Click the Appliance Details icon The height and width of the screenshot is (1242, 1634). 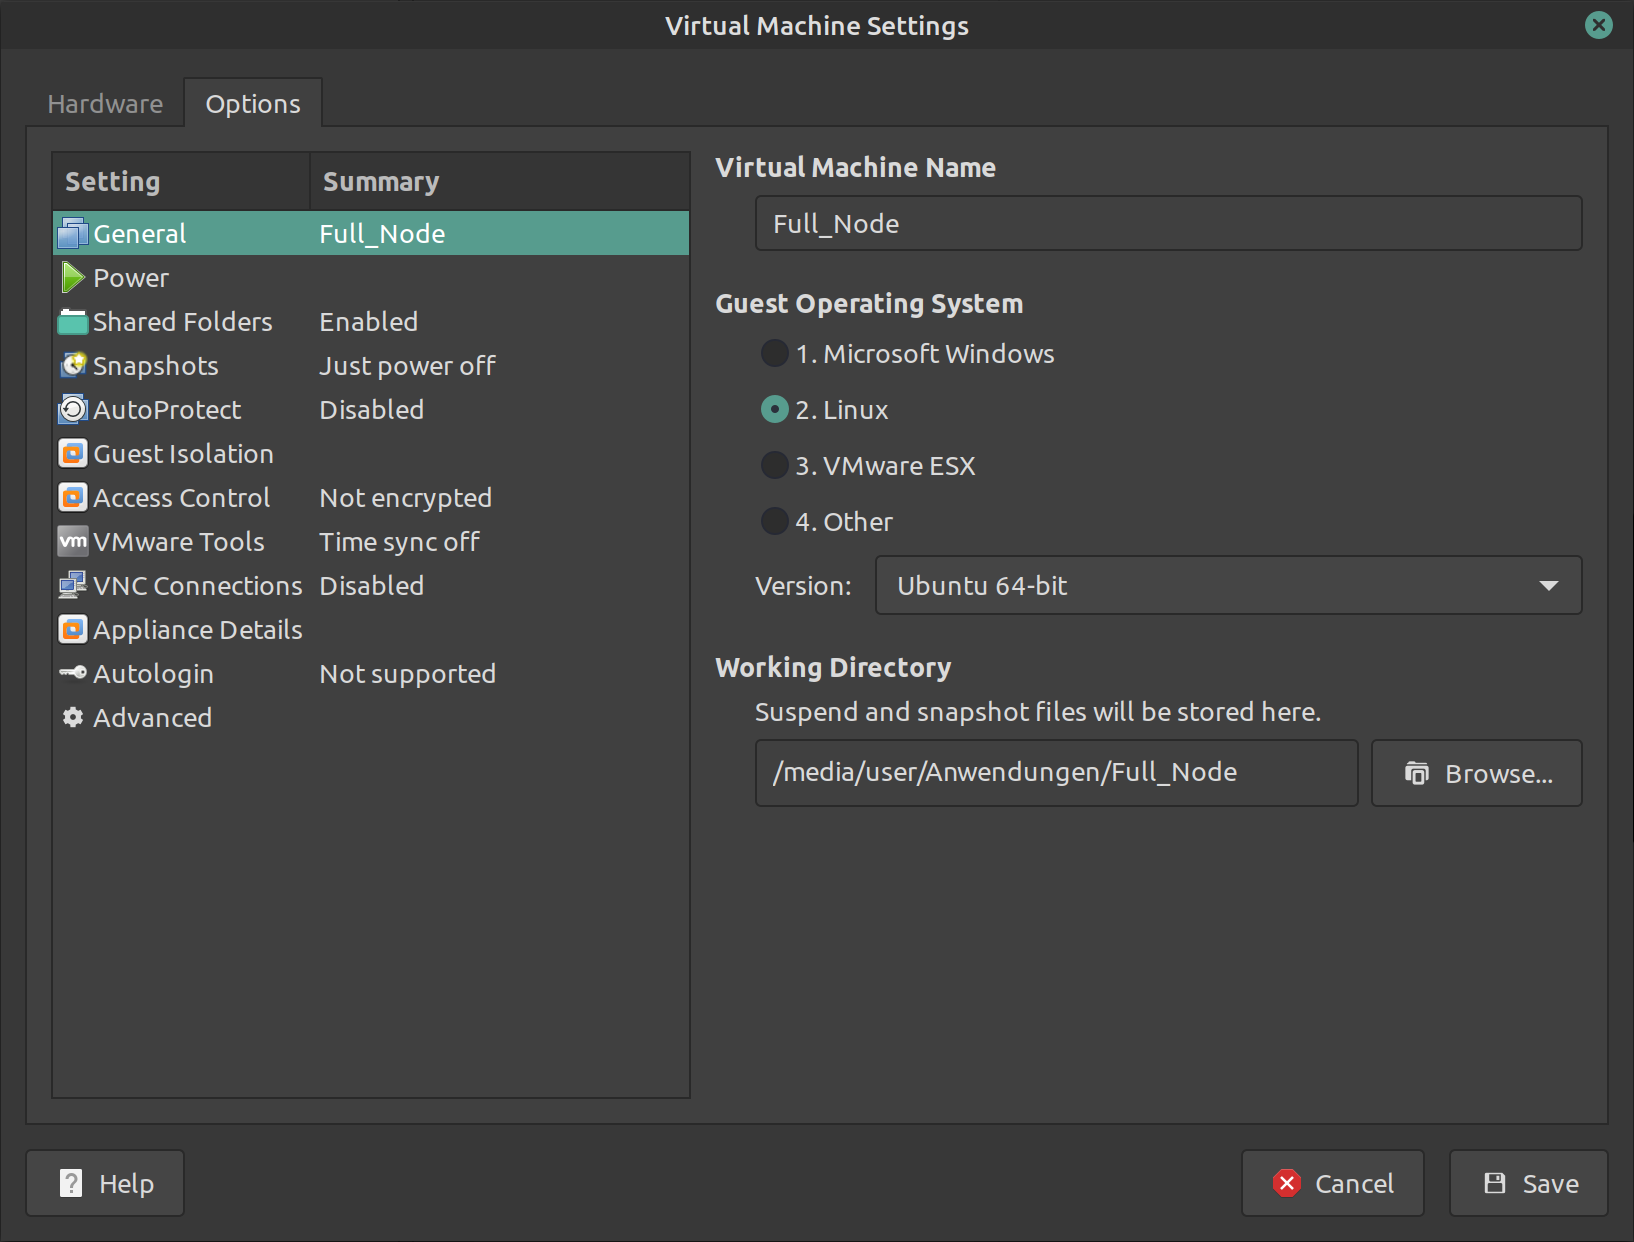[73, 629]
